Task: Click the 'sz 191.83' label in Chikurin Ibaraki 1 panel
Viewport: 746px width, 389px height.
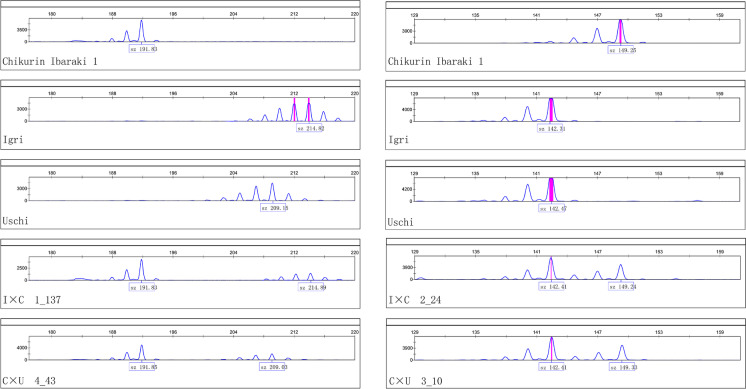Action: [x=143, y=49]
